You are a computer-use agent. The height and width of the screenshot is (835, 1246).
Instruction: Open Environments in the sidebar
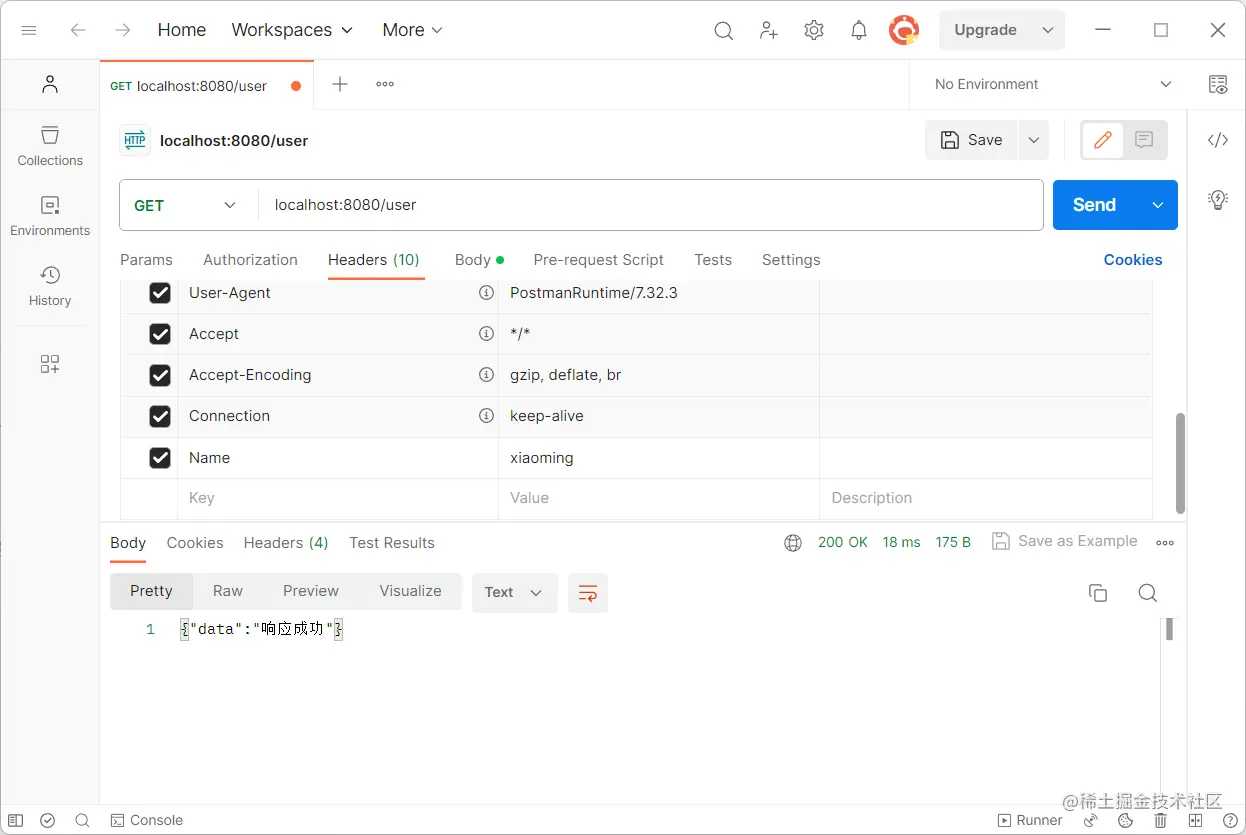pyautogui.click(x=50, y=215)
